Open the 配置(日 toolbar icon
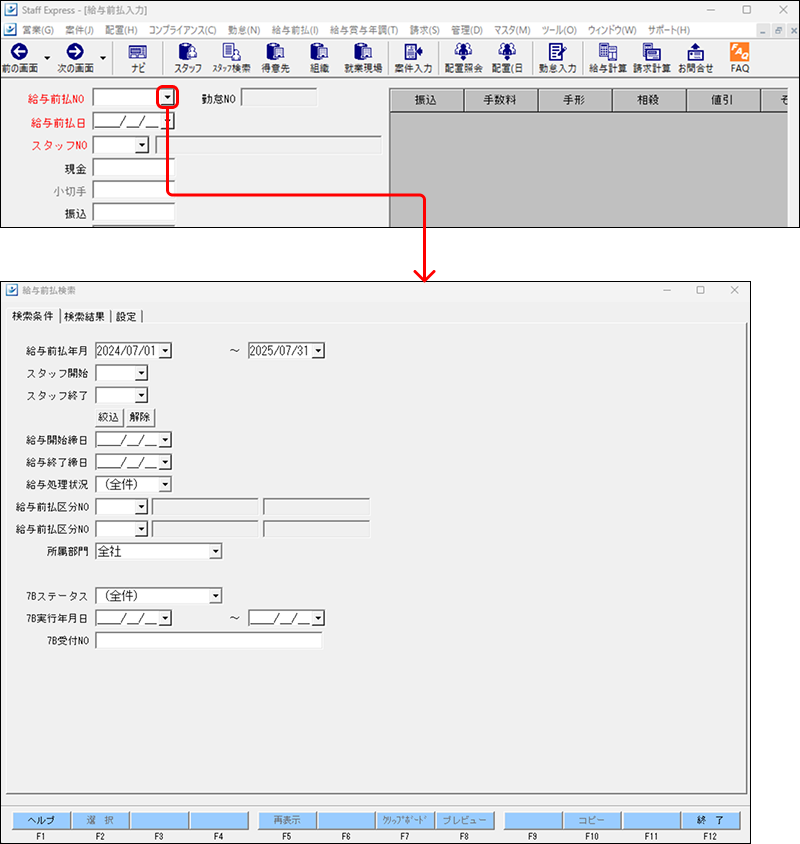This screenshot has height=844, width=800. click(507, 57)
